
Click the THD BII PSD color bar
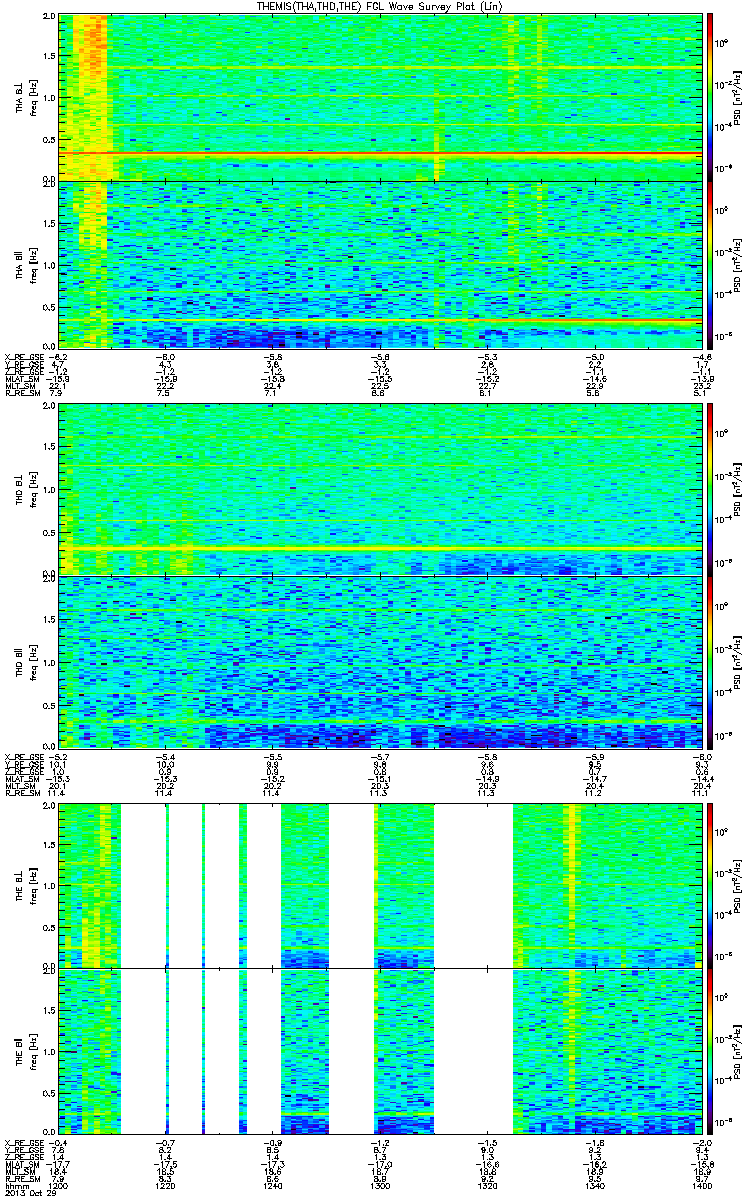[x=711, y=661]
